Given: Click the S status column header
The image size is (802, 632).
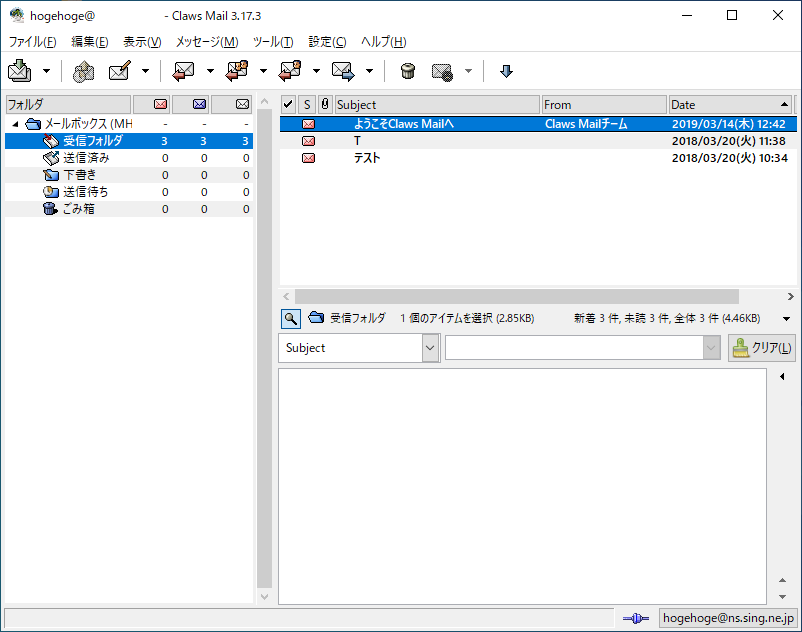Looking at the screenshot, I should (307, 104).
